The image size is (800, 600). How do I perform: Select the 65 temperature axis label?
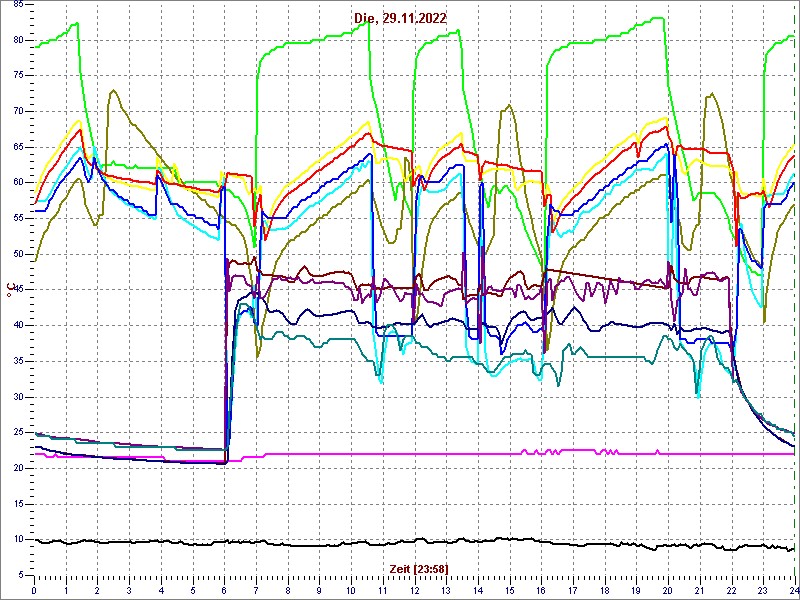pyautogui.click(x=18, y=147)
